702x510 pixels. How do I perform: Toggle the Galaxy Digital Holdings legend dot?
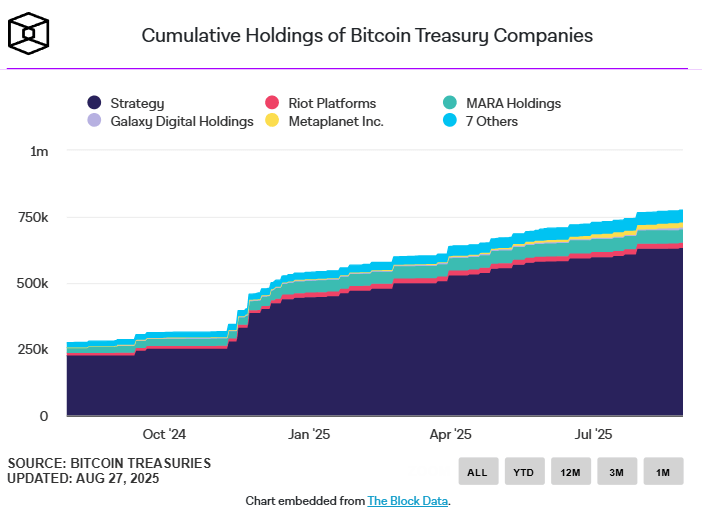pyautogui.click(x=94, y=120)
